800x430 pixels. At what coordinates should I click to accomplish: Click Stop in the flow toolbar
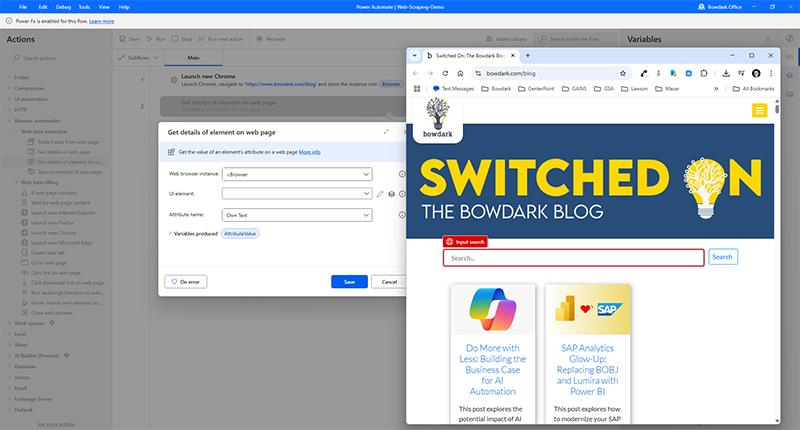click(x=182, y=39)
